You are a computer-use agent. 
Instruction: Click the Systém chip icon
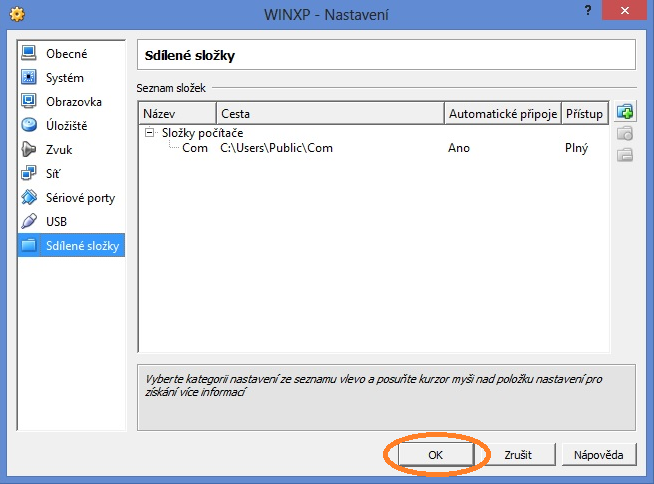[x=29, y=77]
